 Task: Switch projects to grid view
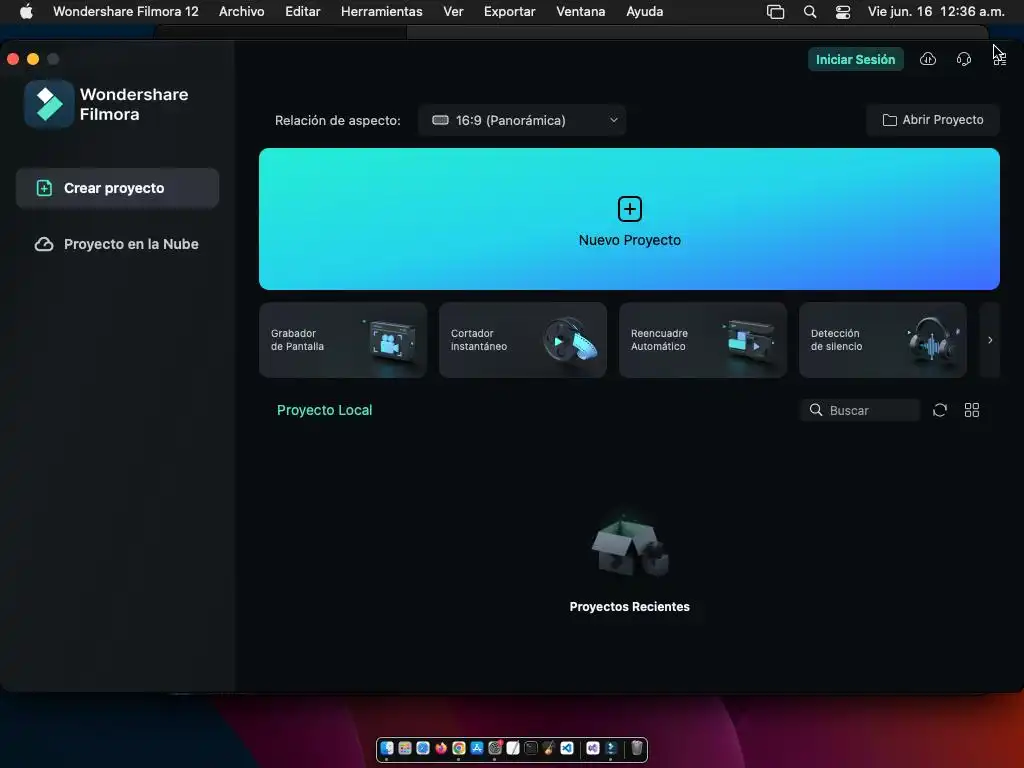[972, 410]
